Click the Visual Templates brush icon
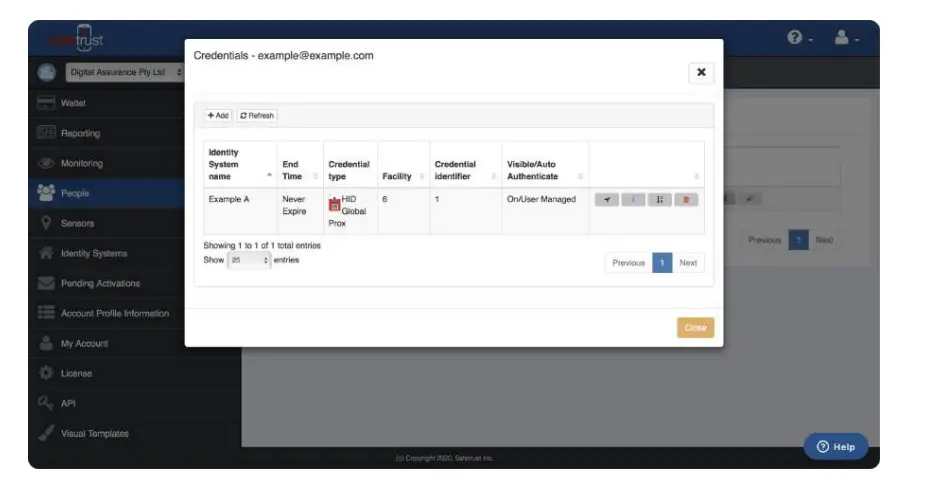 pyautogui.click(x=46, y=433)
